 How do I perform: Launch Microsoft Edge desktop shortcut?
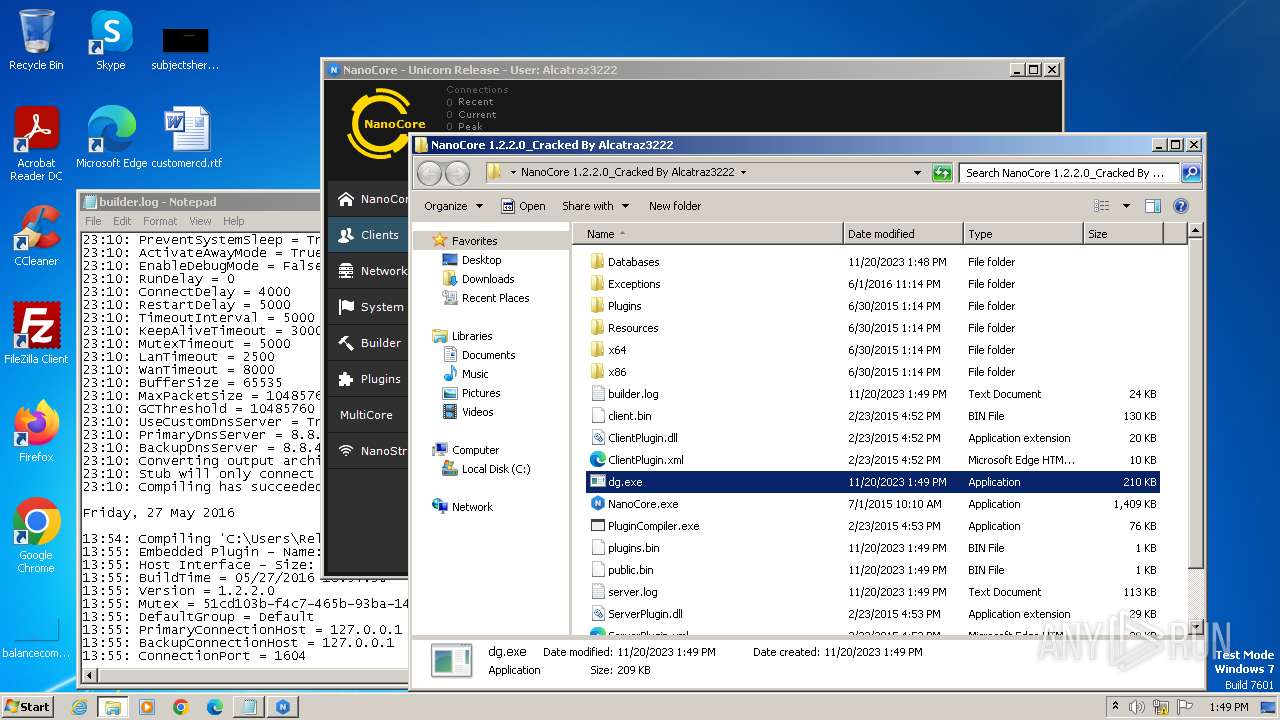[111, 137]
